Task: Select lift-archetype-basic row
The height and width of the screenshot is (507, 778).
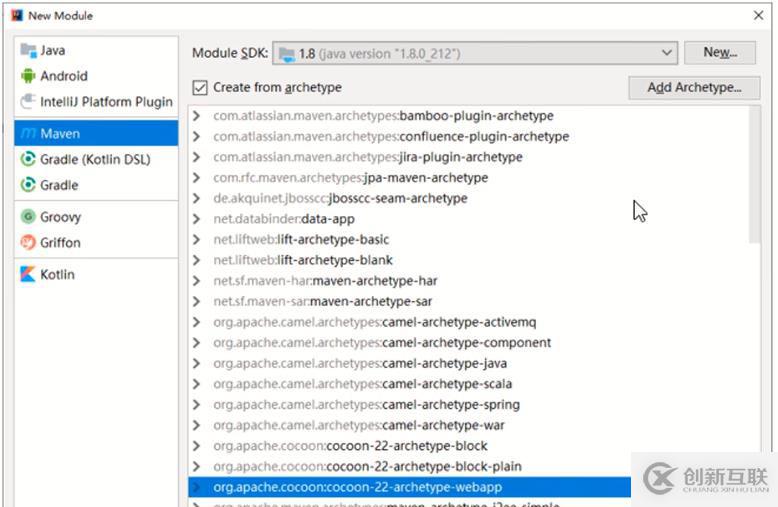Action: point(469,240)
